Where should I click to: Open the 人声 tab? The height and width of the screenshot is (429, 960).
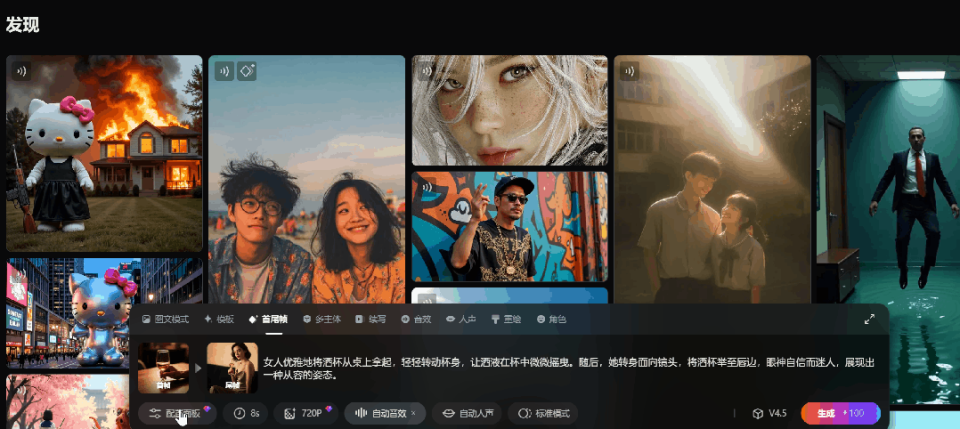coord(462,319)
